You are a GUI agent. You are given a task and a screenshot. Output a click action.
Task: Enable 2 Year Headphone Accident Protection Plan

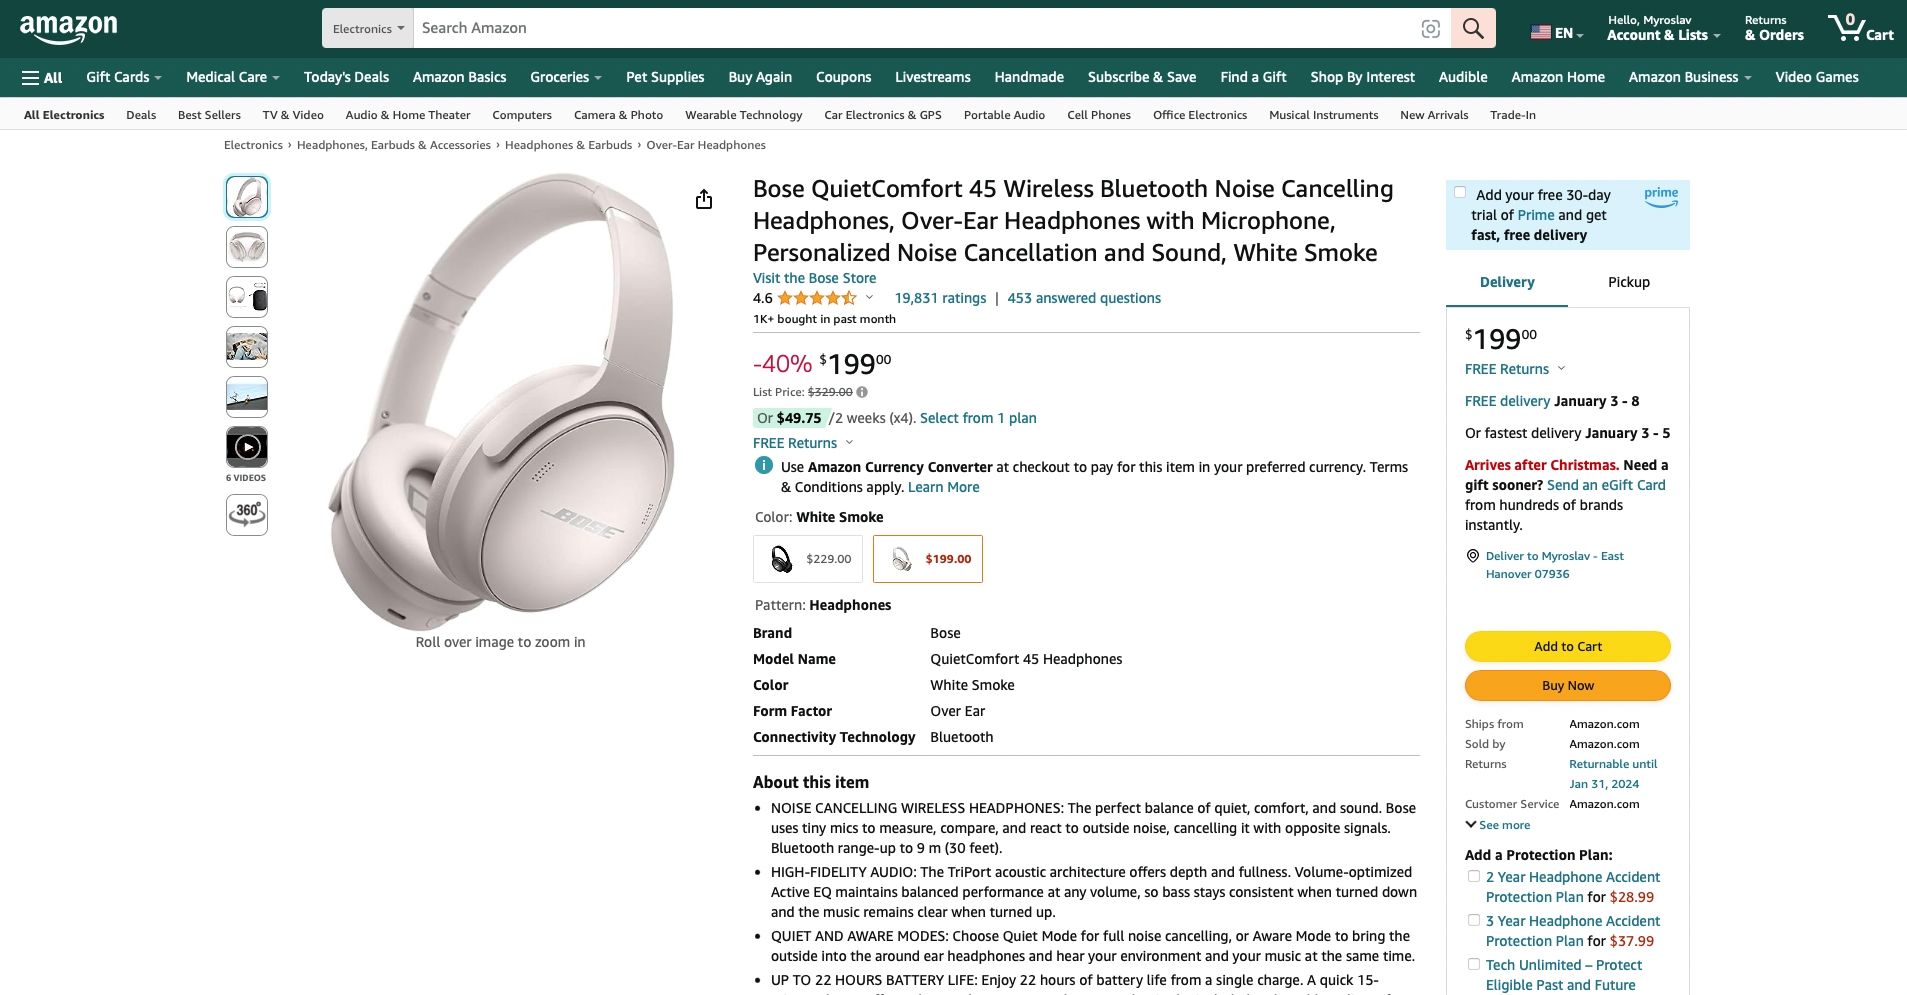click(1474, 876)
